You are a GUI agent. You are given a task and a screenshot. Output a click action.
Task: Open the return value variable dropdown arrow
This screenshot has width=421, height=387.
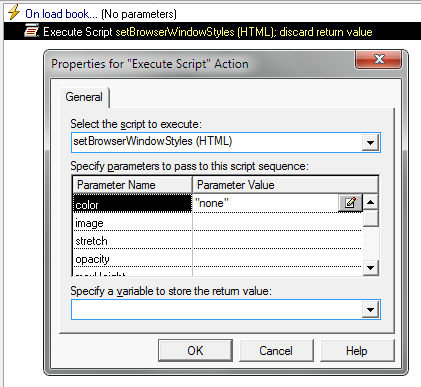370,310
